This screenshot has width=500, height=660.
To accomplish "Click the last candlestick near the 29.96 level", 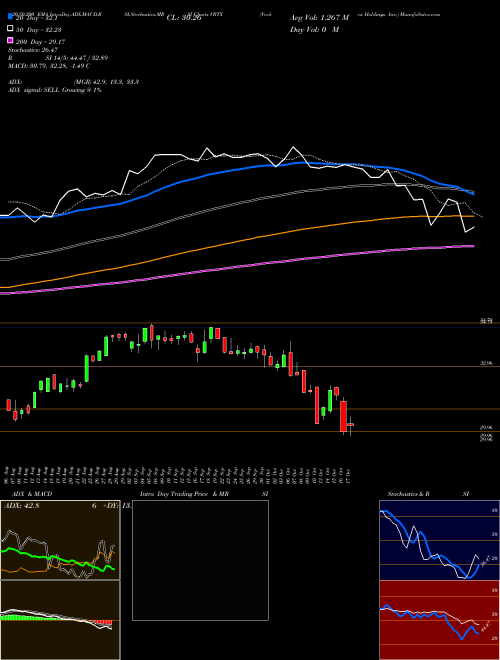I will point(350,424).
